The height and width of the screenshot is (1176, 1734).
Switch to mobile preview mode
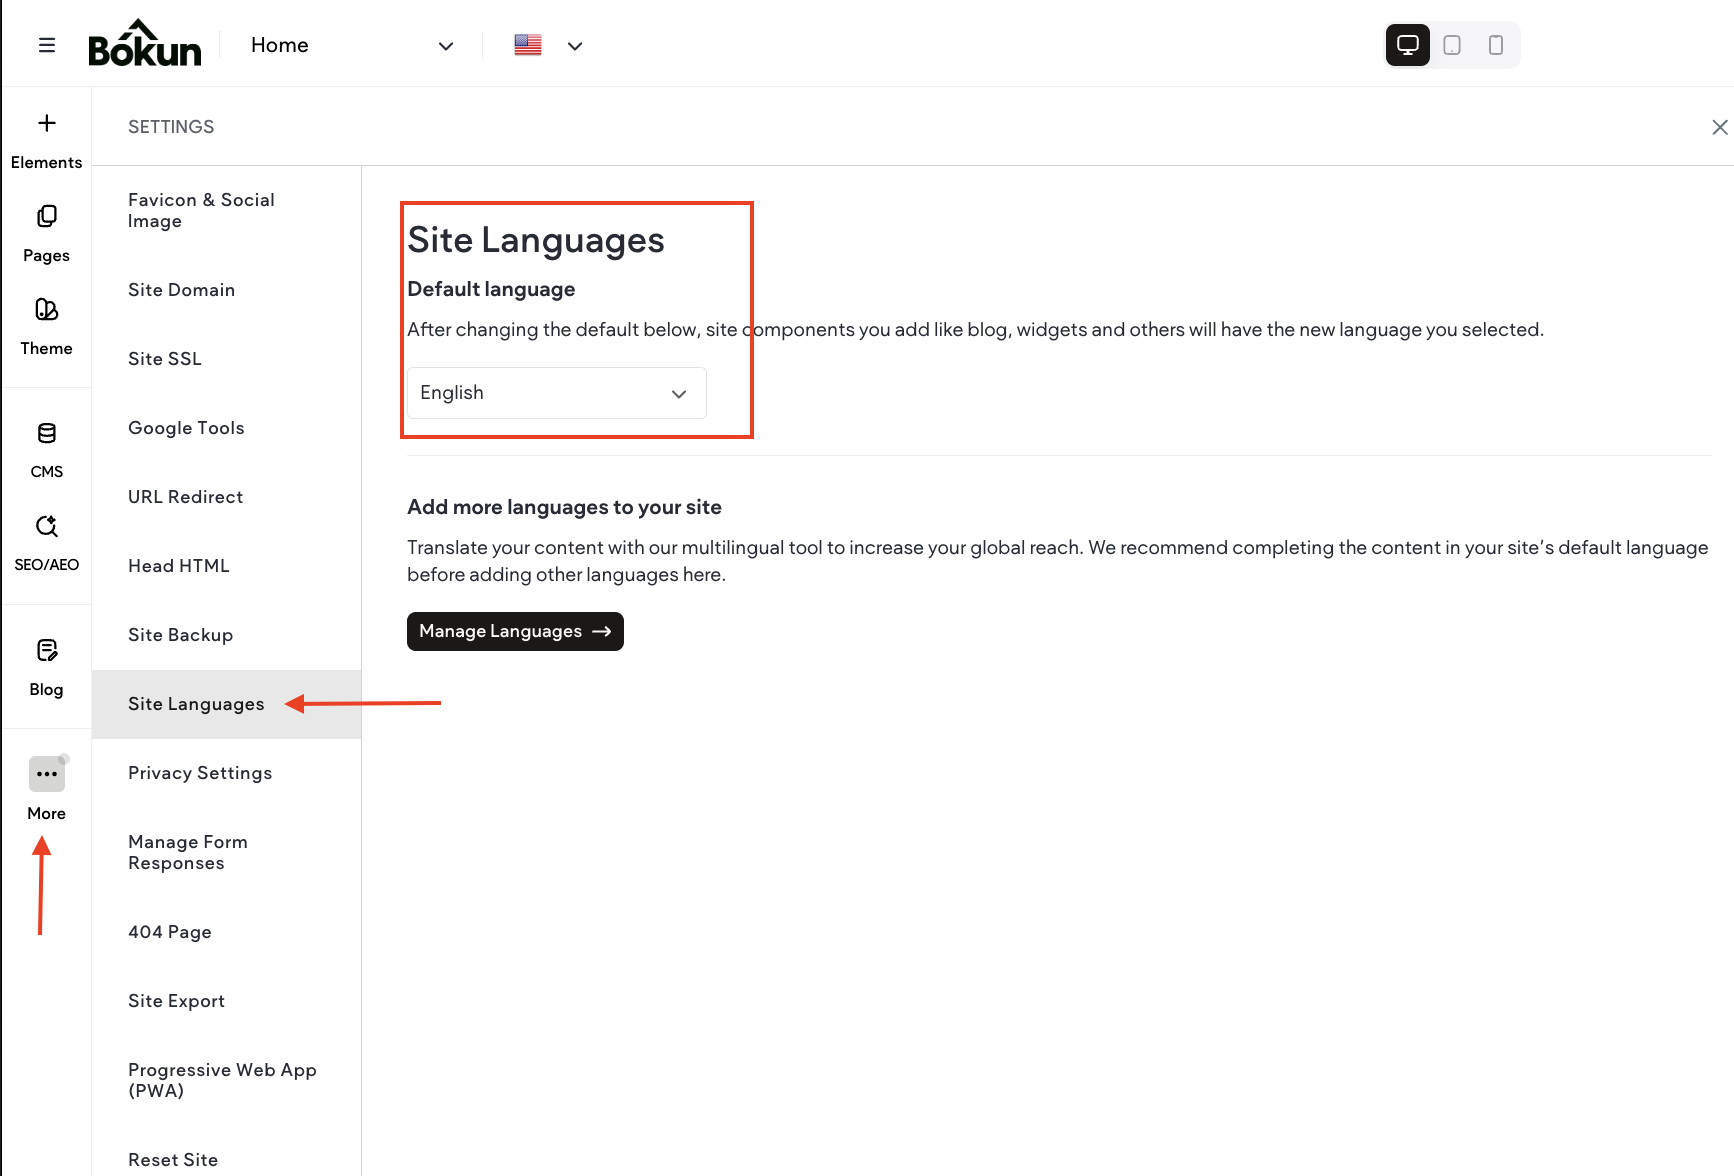click(1496, 45)
